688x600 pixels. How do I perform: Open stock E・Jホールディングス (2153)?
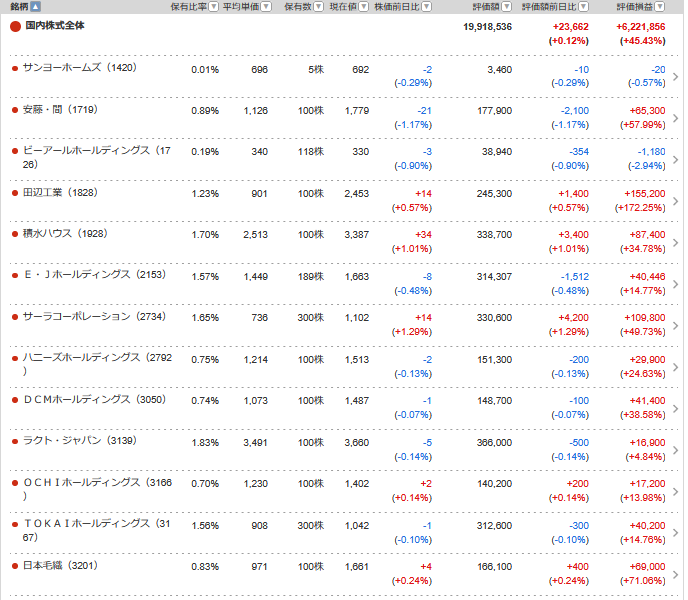pos(94,275)
